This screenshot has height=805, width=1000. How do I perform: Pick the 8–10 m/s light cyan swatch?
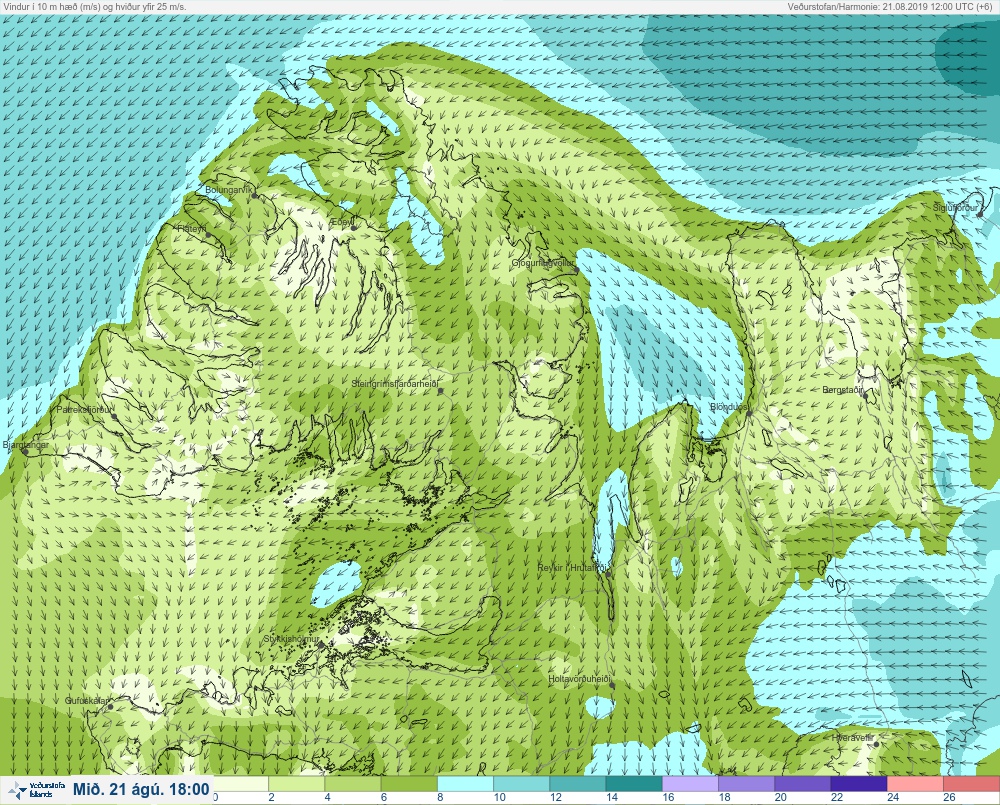pos(466,783)
